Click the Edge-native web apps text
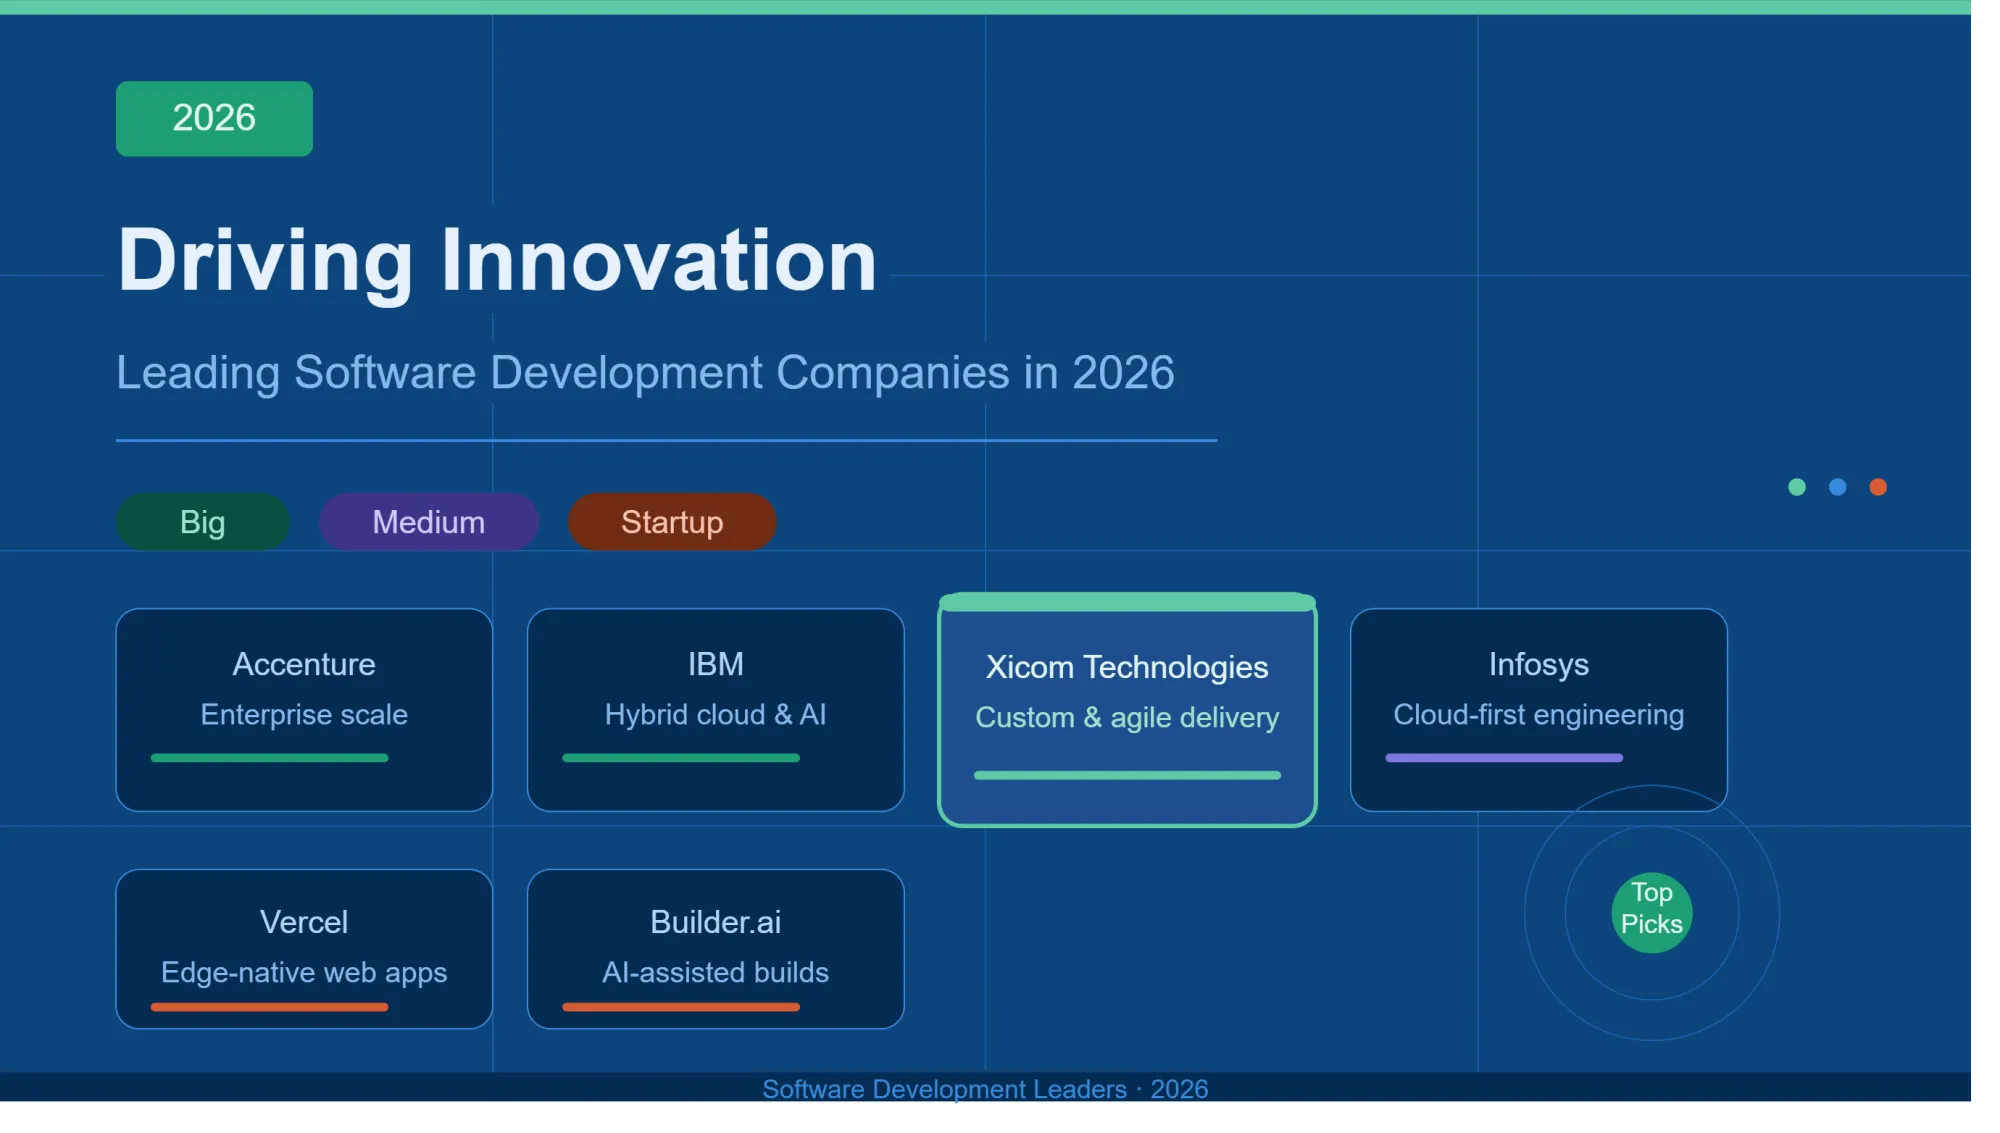Image resolution: width=2000 pixels, height=1133 pixels. point(304,973)
